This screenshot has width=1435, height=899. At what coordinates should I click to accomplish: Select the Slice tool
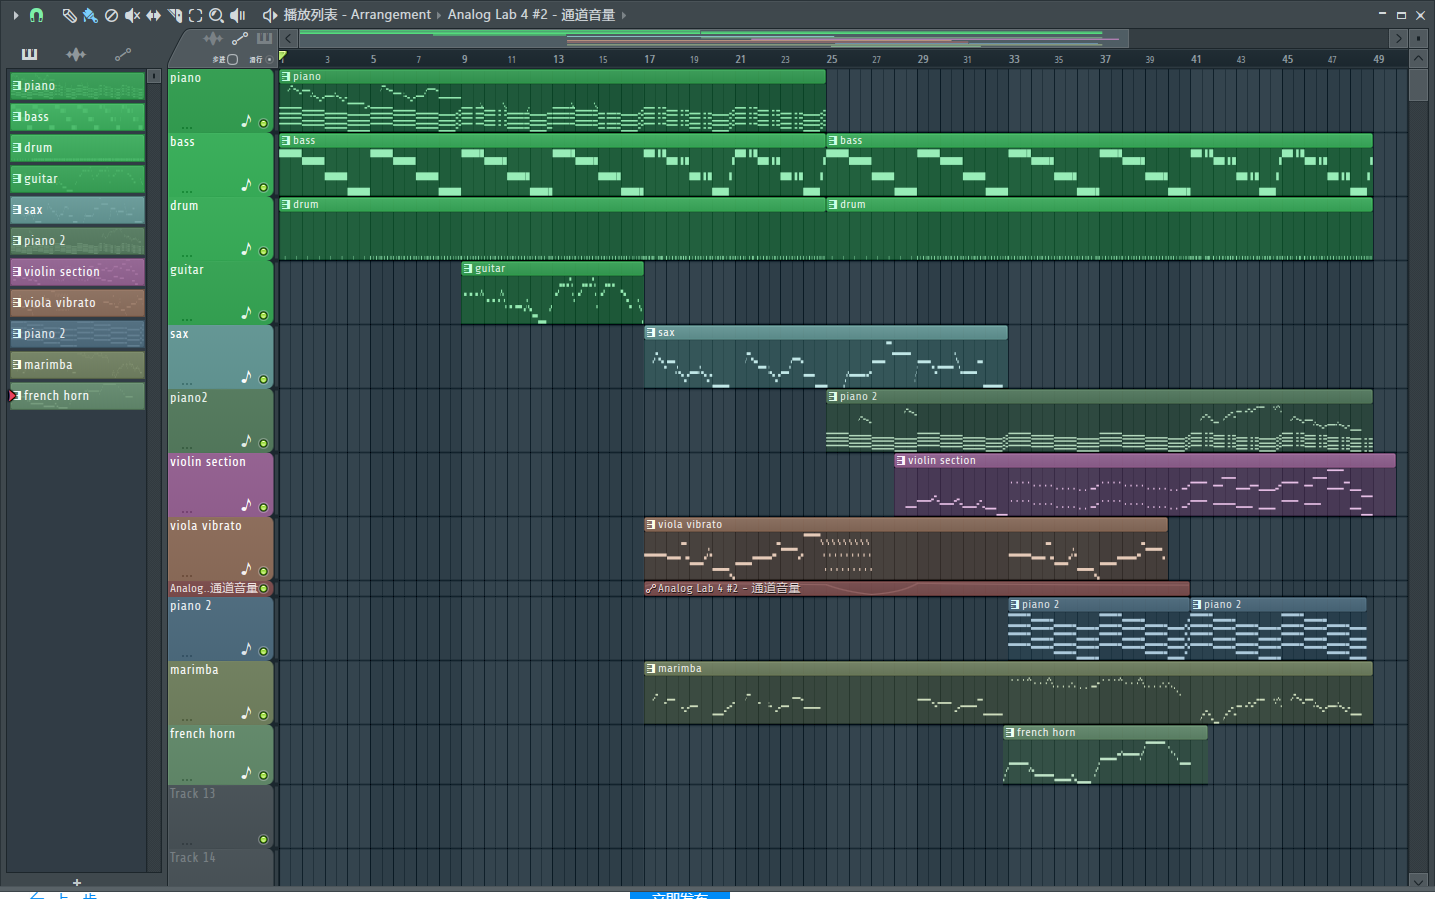pyautogui.click(x=175, y=15)
